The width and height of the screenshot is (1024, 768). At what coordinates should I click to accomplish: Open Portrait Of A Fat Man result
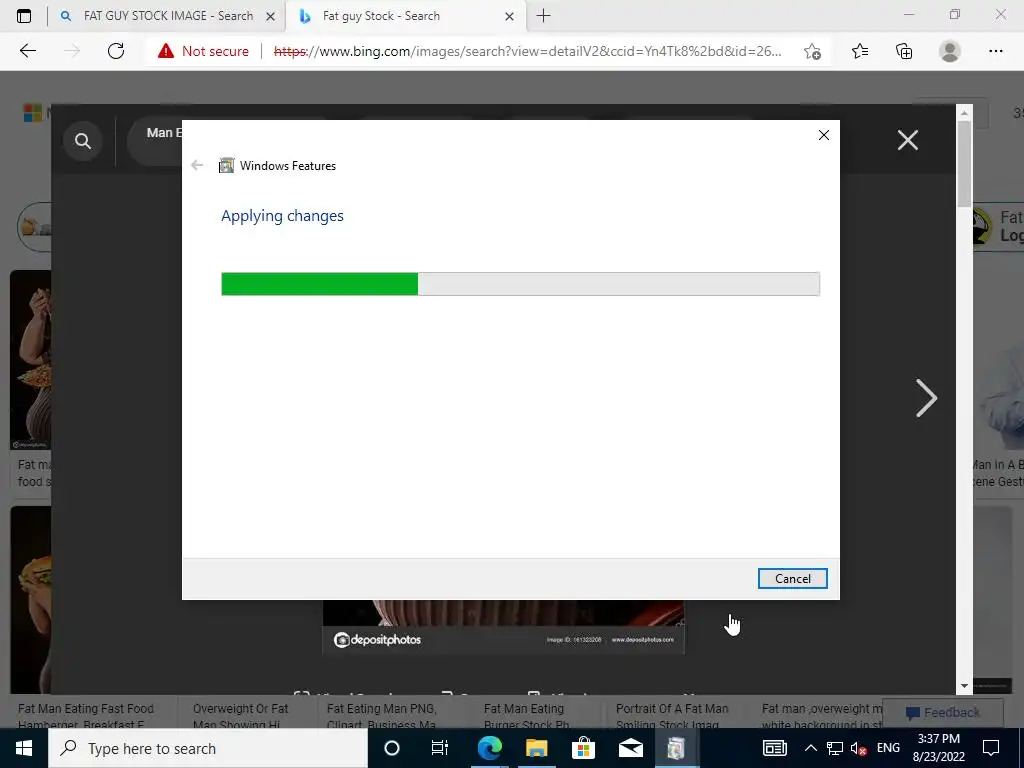(x=672, y=716)
